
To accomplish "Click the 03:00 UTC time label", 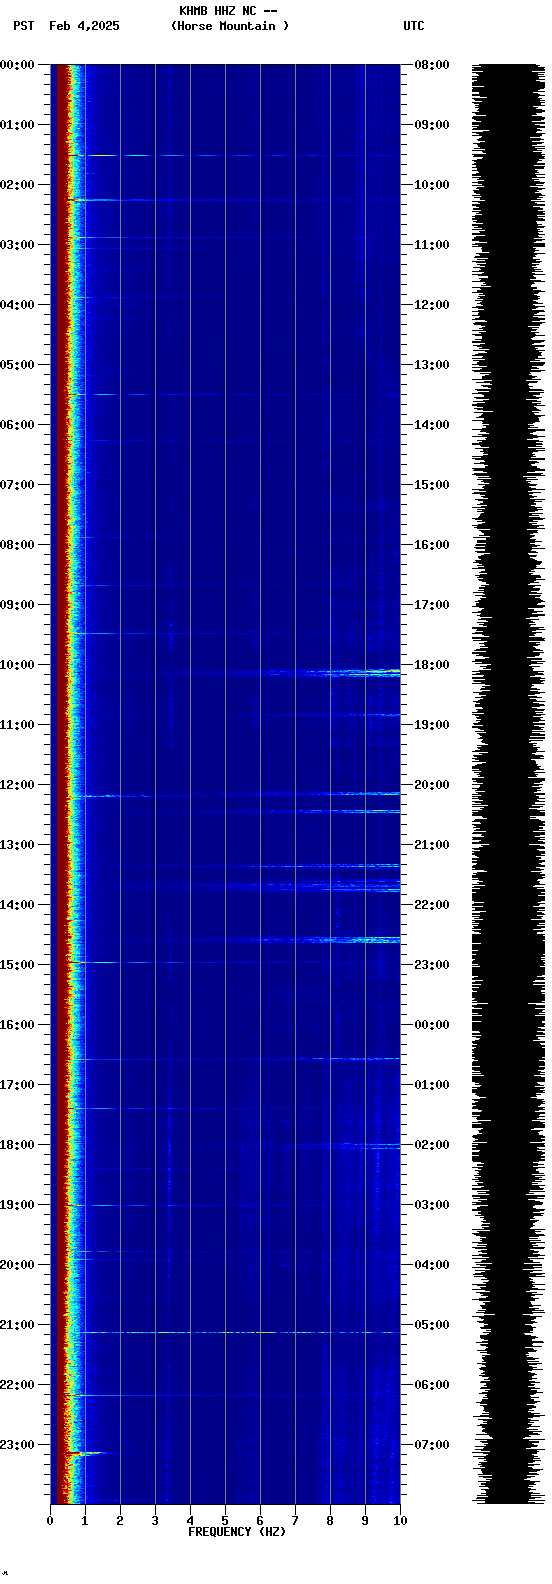I will click(x=432, y=1205).
